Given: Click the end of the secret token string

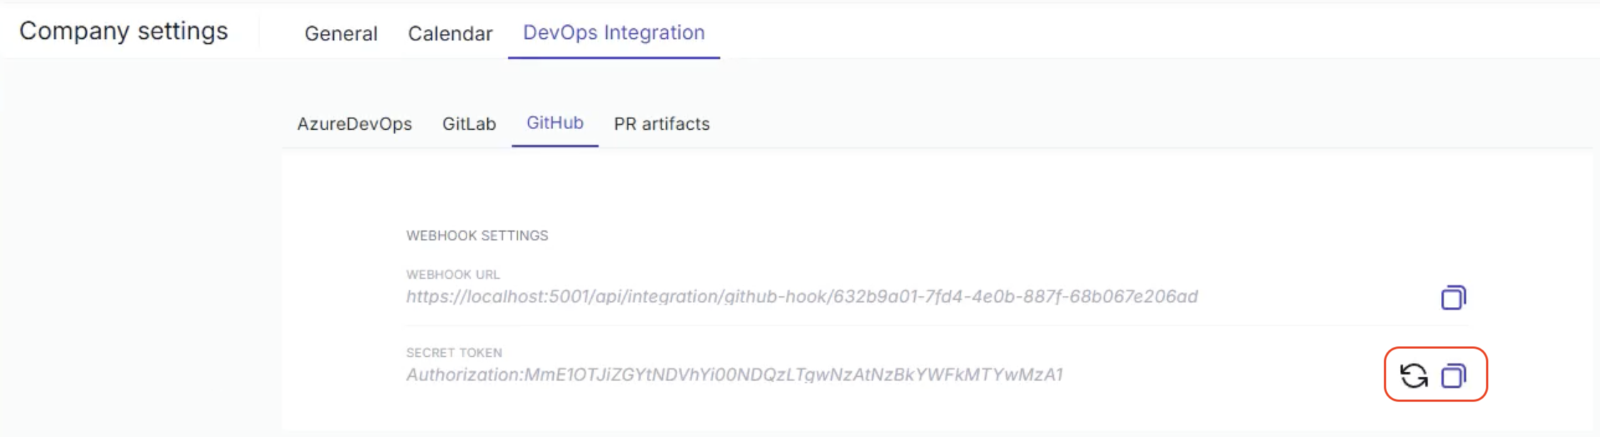Looking at the screenshot, I should 1056,375.
